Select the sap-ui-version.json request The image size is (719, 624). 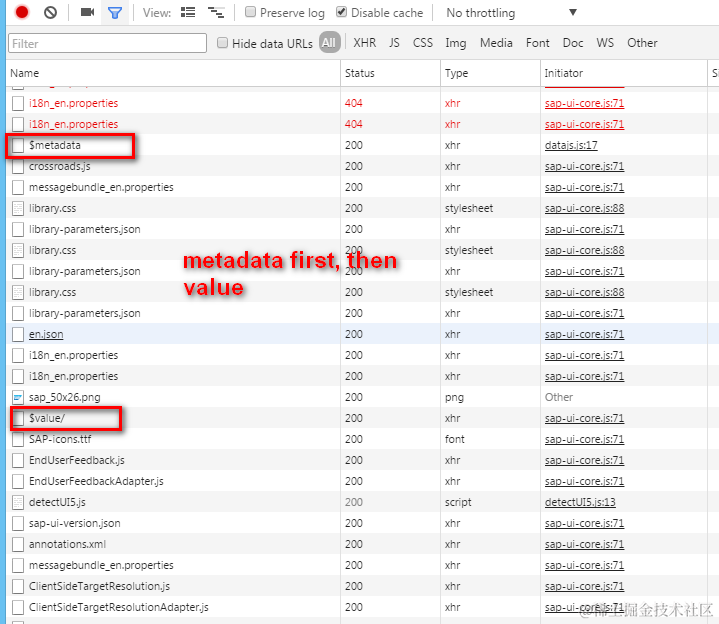(75, 524)
